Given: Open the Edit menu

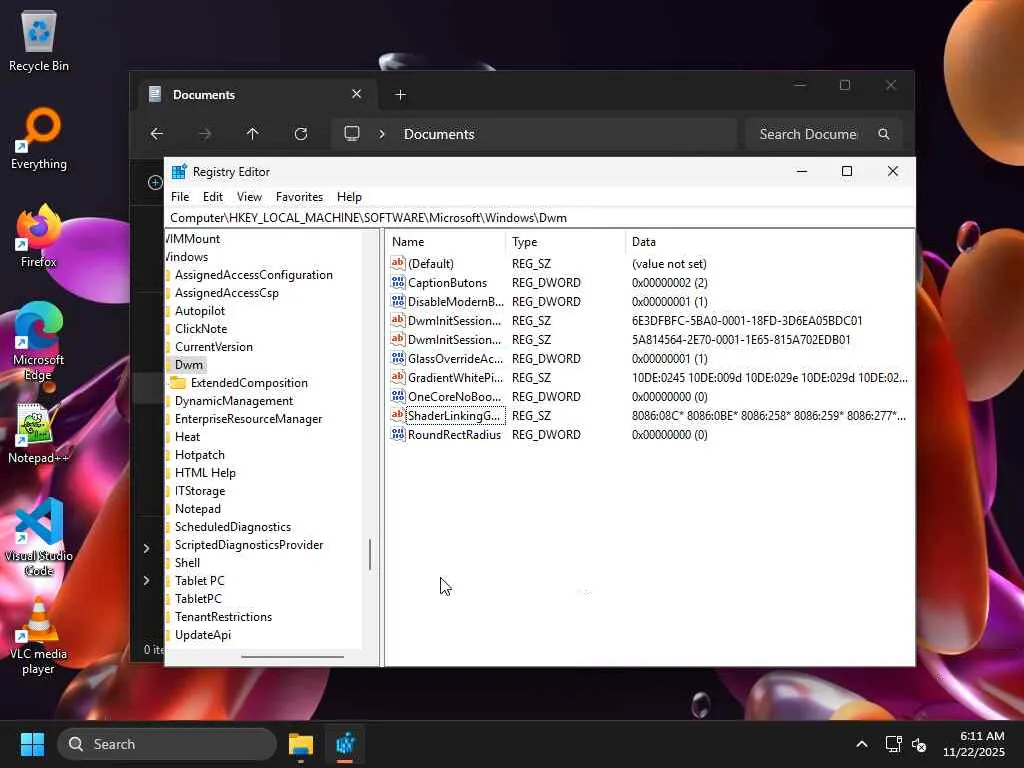Looking at the screenshot, I should [213, 197].
